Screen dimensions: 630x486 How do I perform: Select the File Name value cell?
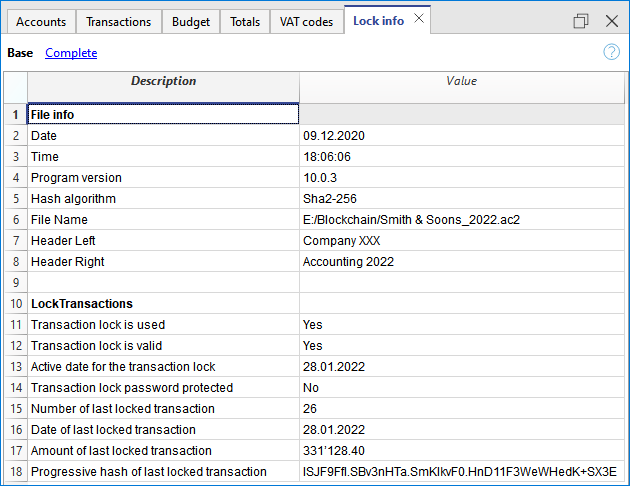click(x=462, y=220)
